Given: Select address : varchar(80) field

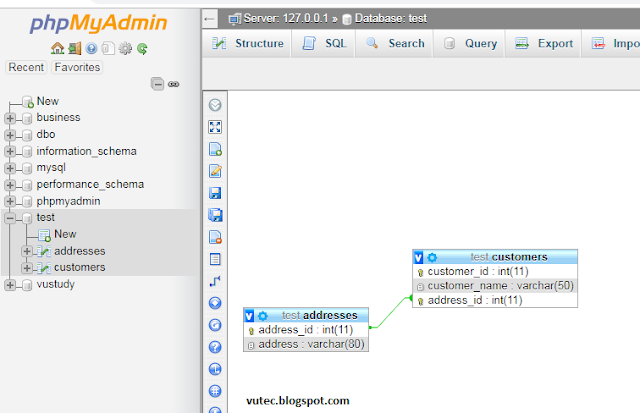Looking at the screenshot, I should [x=306, y=344].
